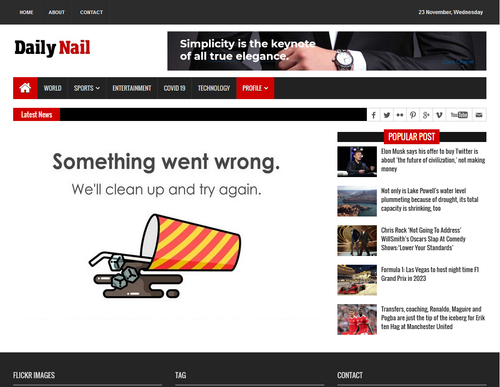This screenshot has width=500, height=387.
Task: Click the Latest News label
Action: 37,115
